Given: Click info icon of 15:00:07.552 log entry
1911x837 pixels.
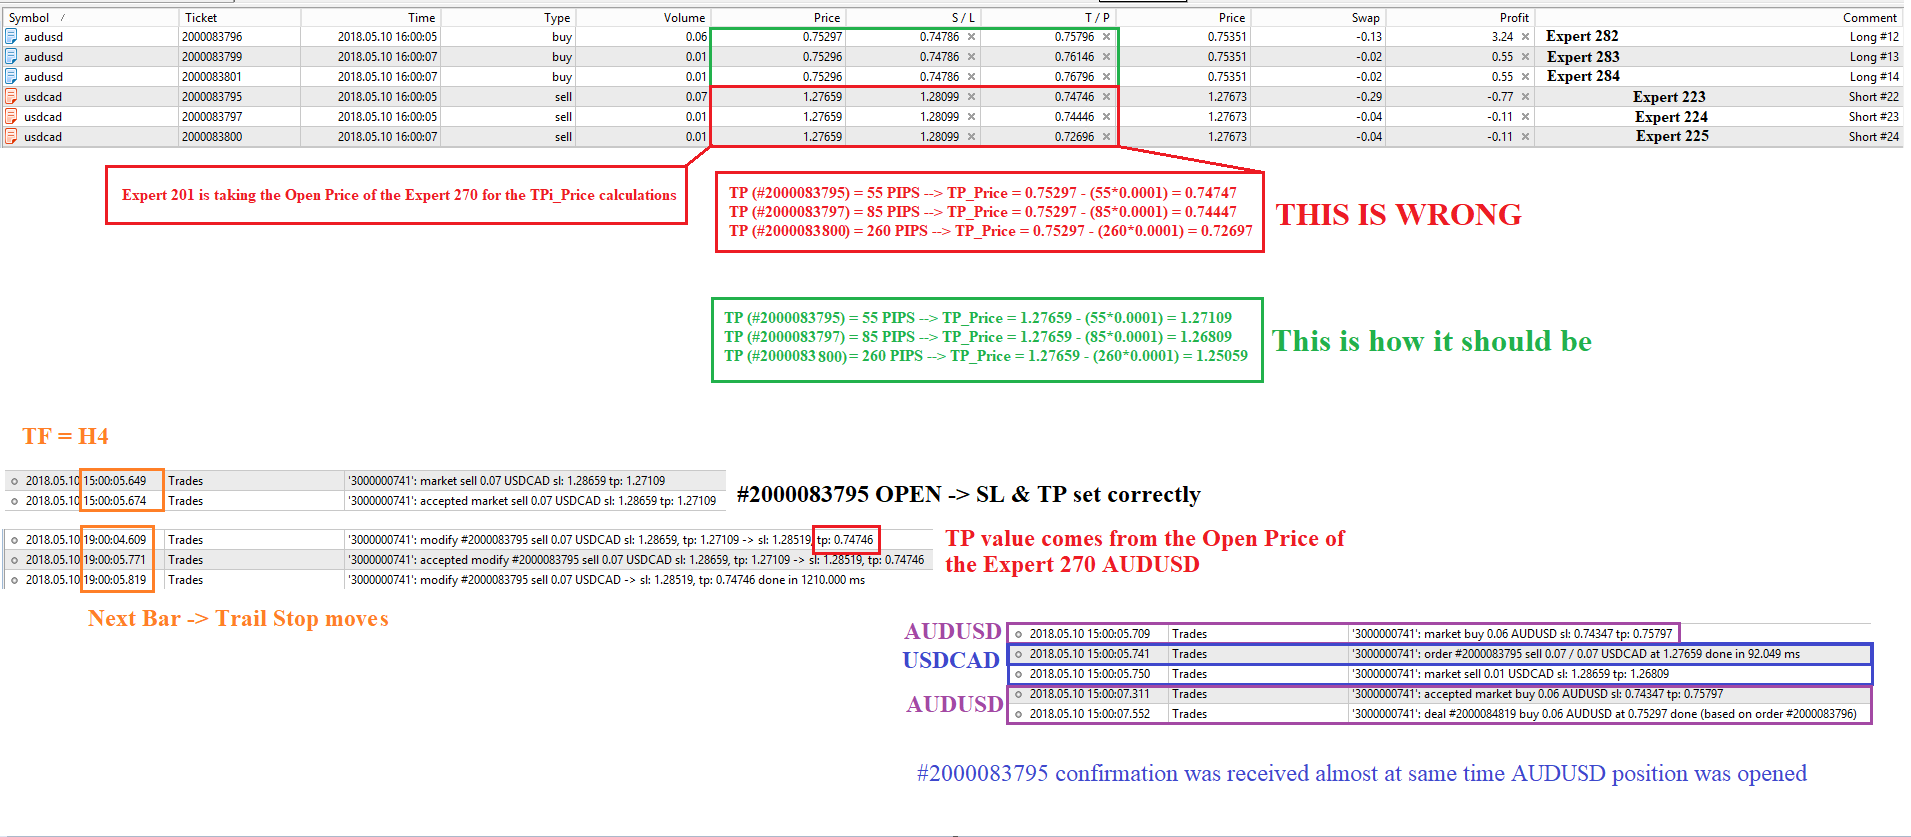Looking at the screenshot, I should tap(1018, 714).
